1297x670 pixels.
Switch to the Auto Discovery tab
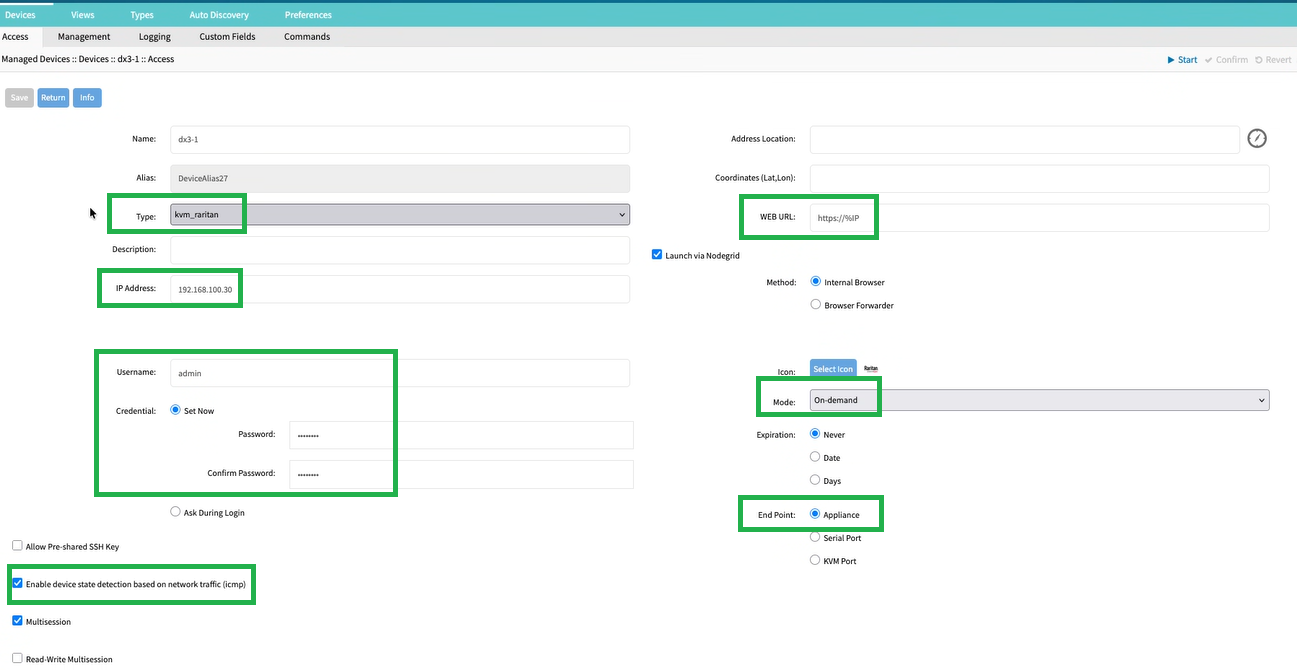(x=219, y=15)
